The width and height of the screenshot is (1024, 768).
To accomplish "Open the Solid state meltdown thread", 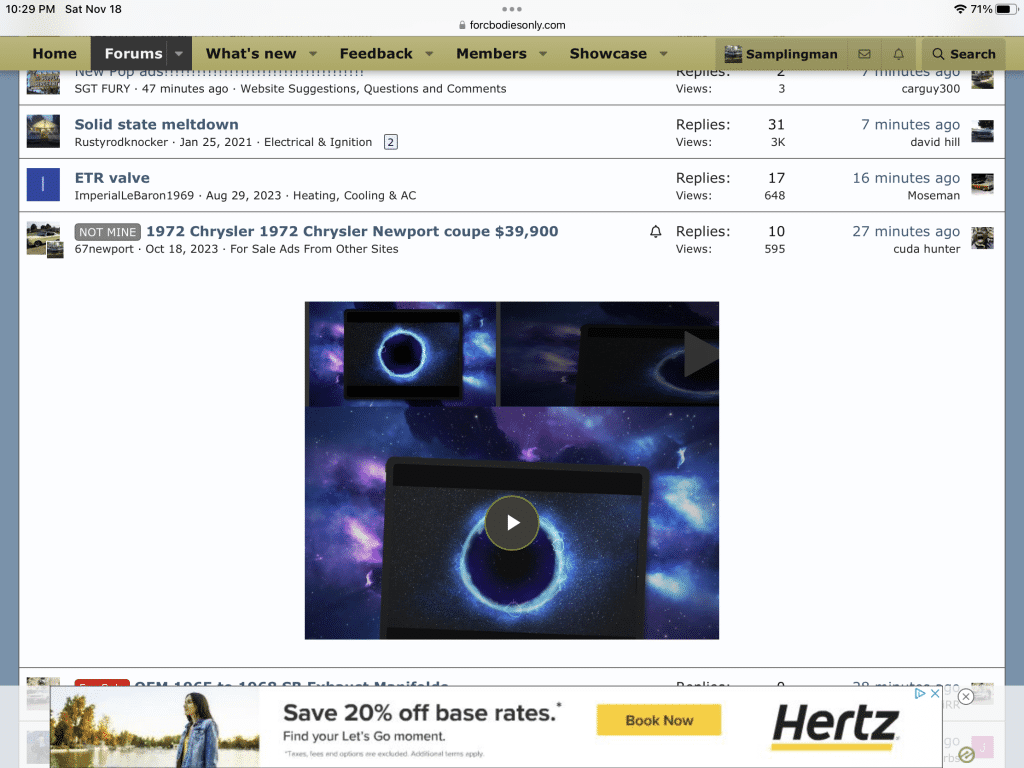I will click(x=156, y=124).
